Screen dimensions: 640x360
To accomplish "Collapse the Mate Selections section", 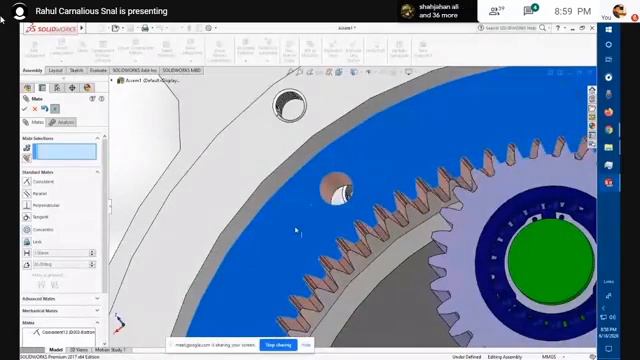I will pyautogui.click(x=97, y=138).
